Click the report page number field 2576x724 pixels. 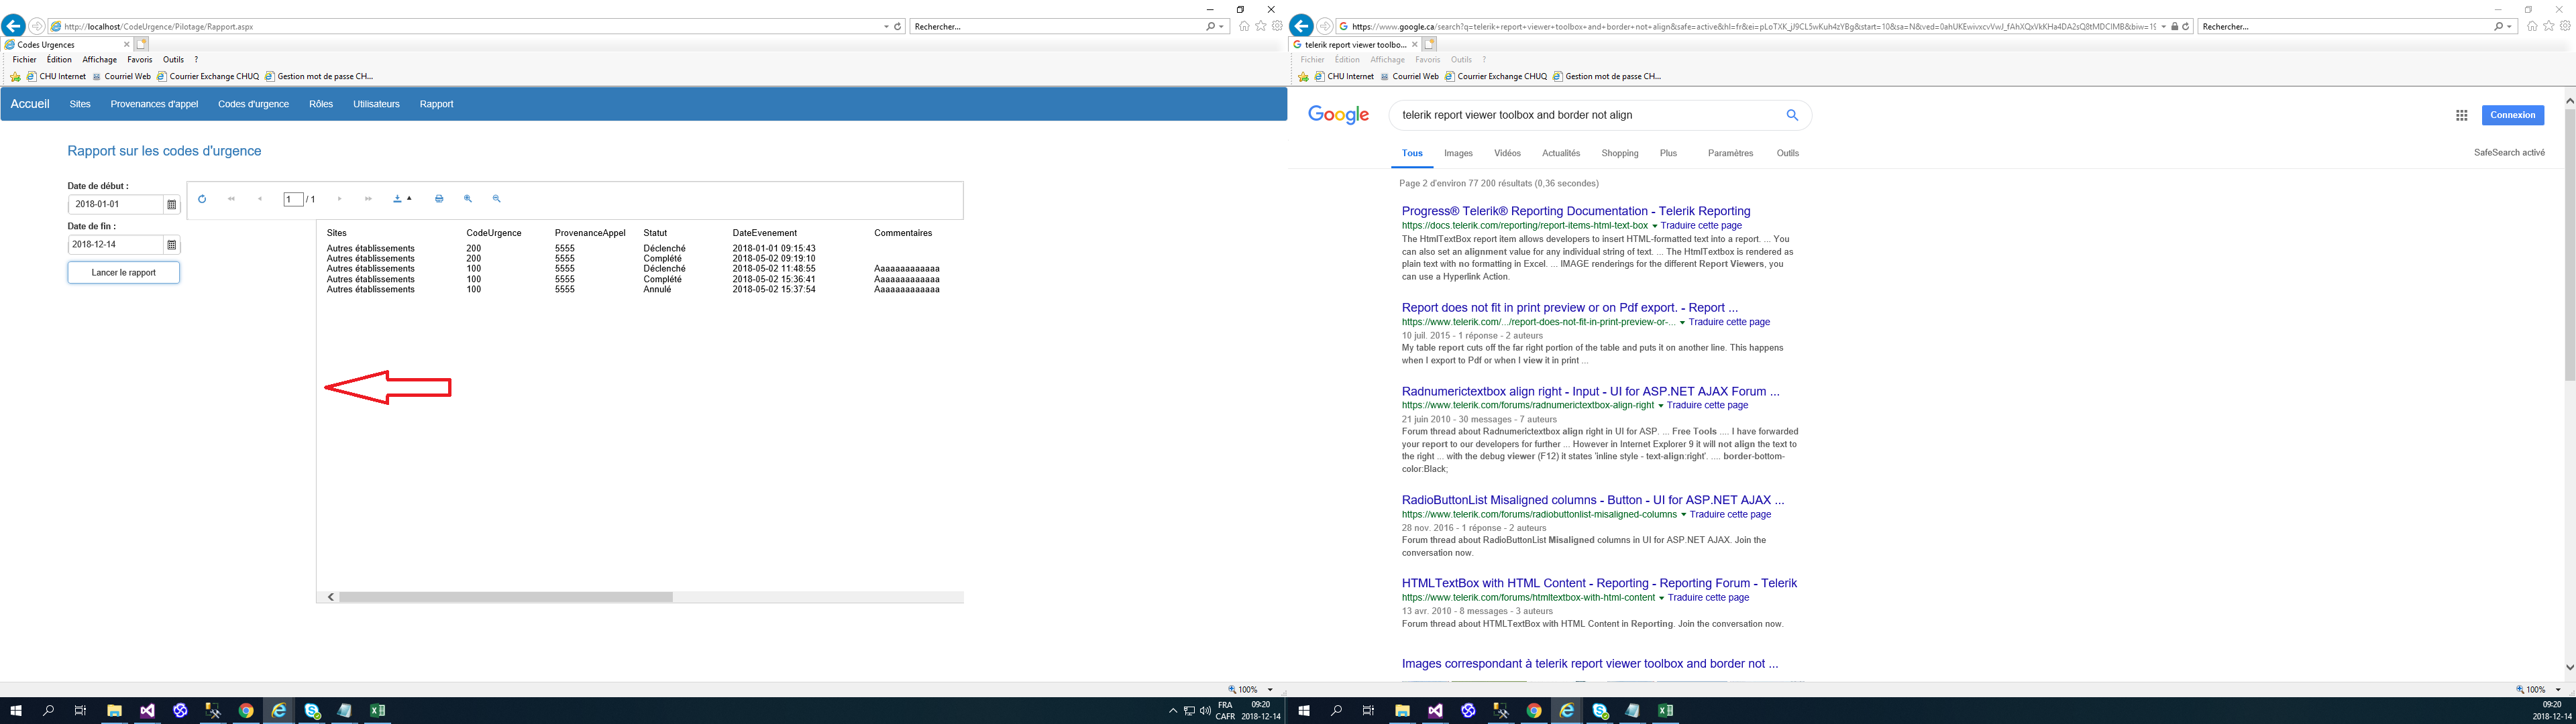tap(293, 199)
